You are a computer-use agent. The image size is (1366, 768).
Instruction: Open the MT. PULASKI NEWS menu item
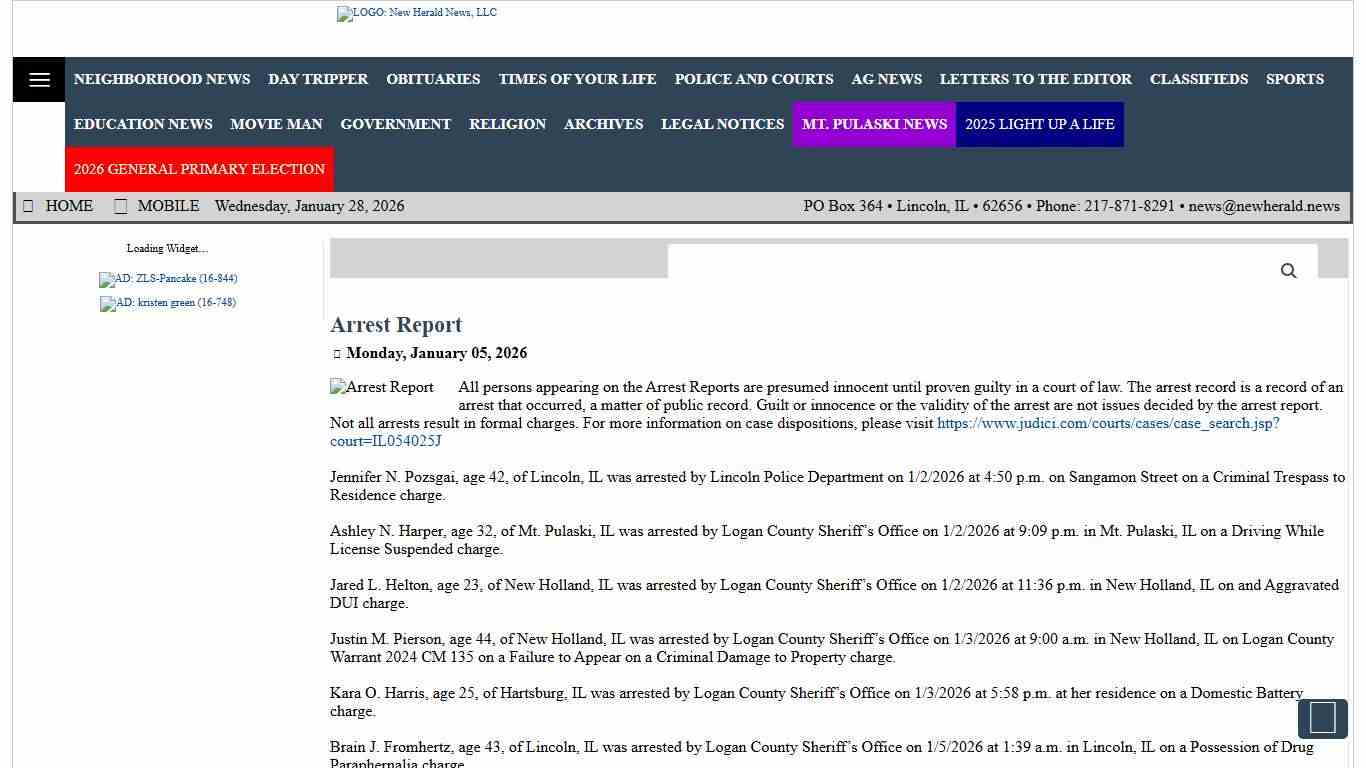pyautogui.click(x=873, y=124)
